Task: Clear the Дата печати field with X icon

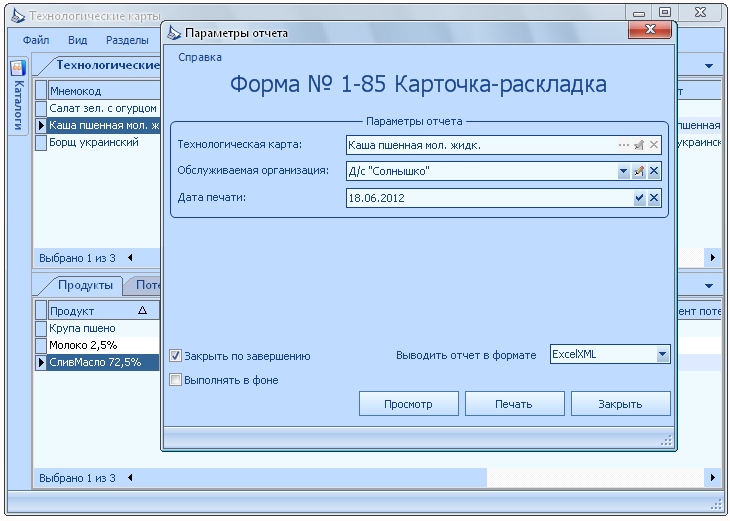Action: tap(654, 198)
